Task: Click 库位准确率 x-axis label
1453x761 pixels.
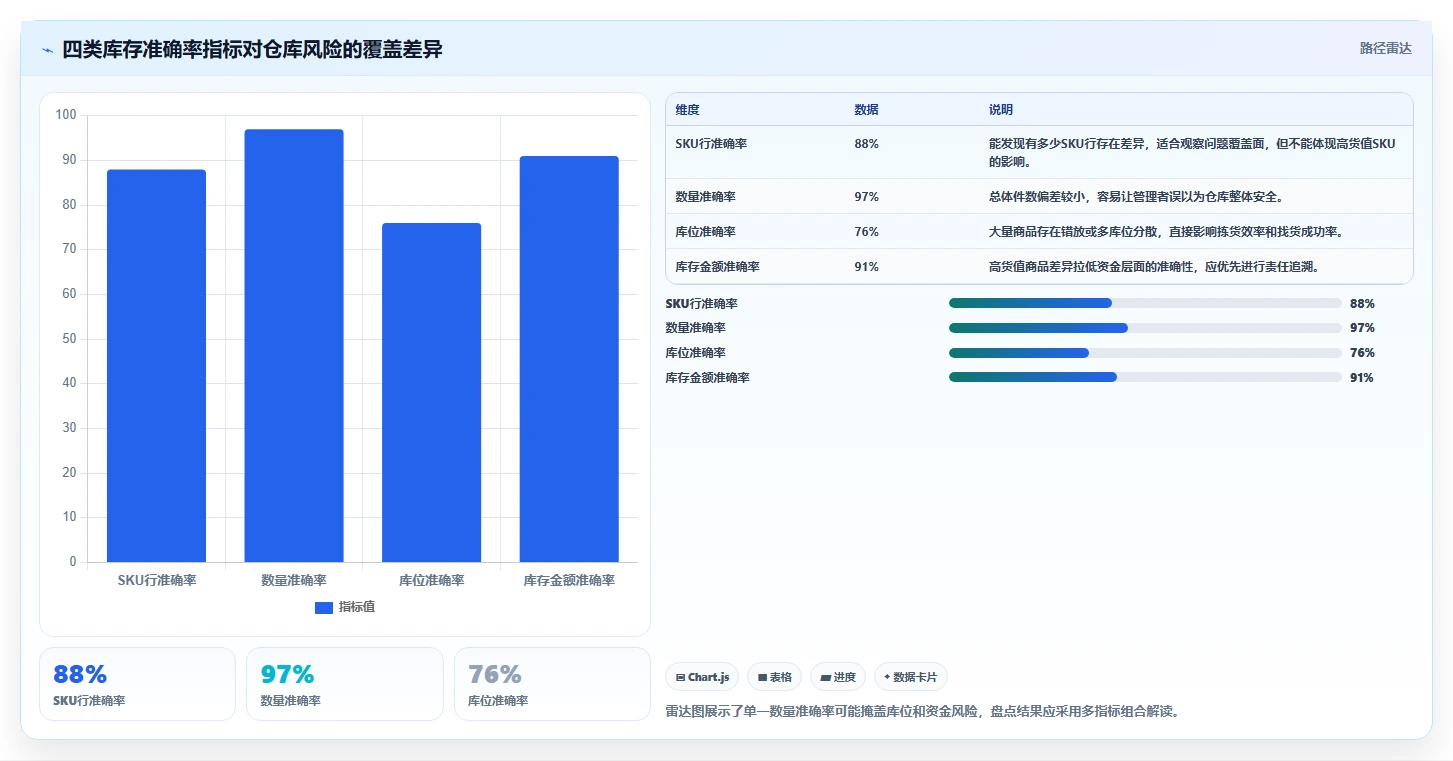Action: click(x=431, y=580)
